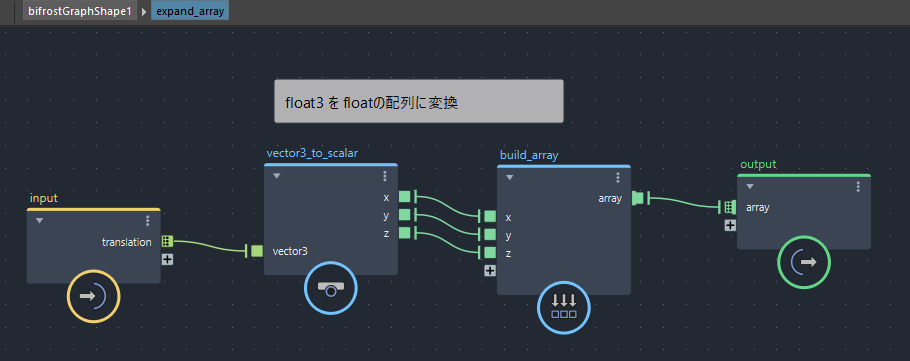Image resolution: width=910 pixels, height=361 pixels.
Task: Click the build_array node's array icon
Action: click(564, 308)
